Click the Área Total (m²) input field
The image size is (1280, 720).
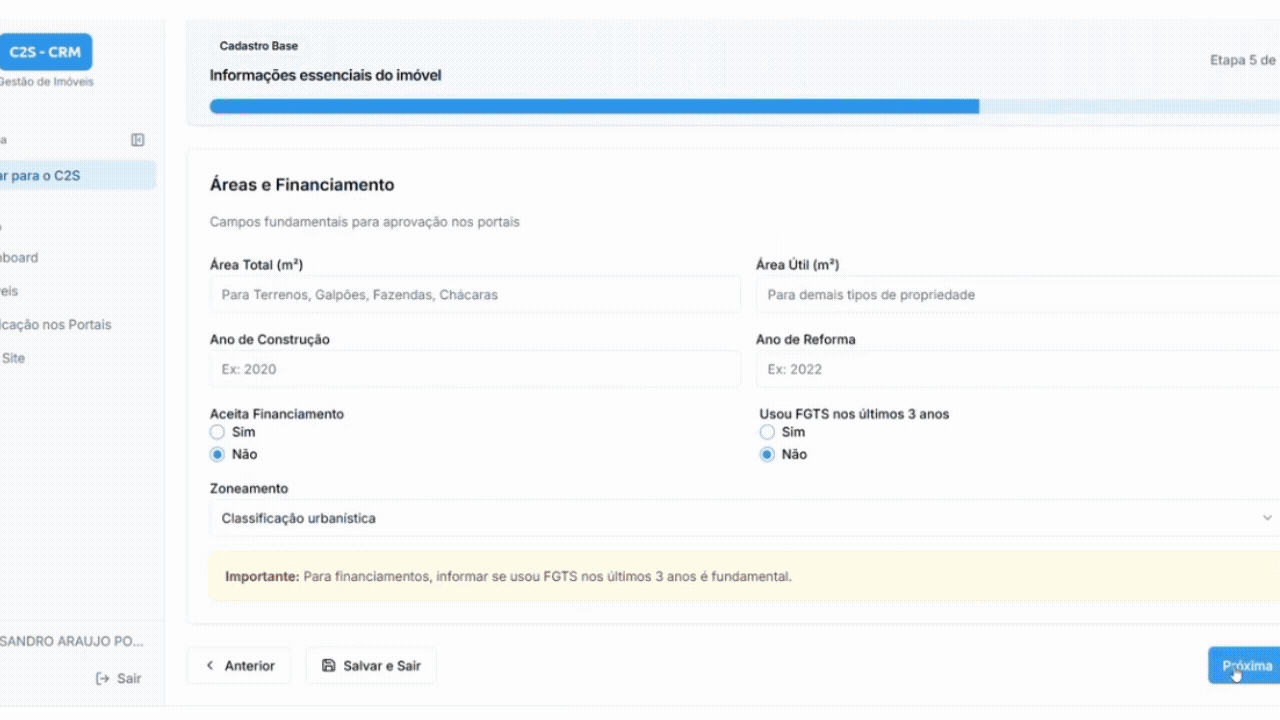(475, 295)
